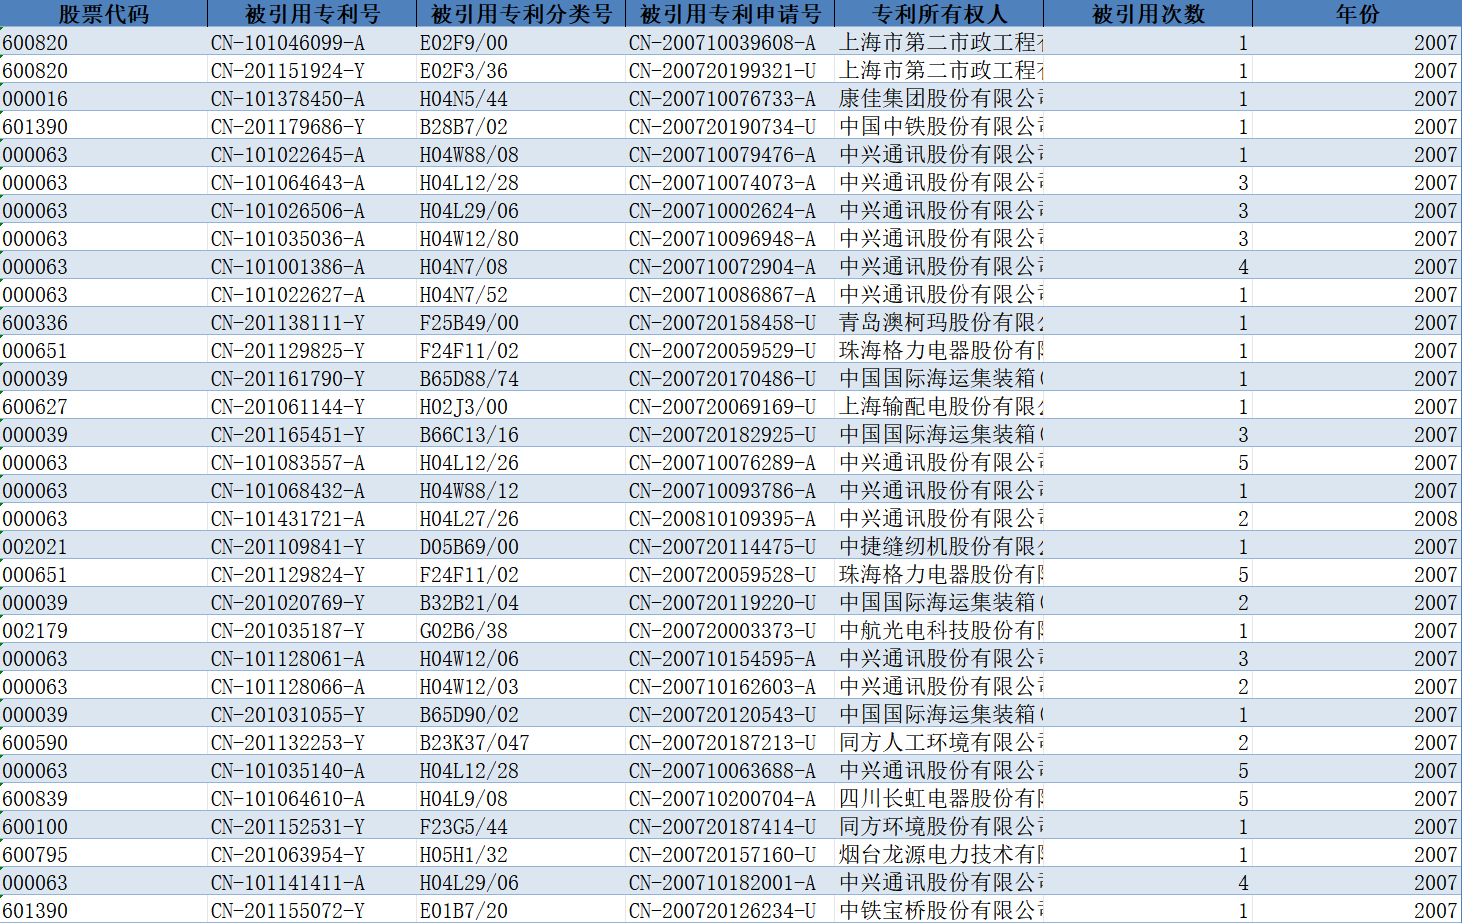Select the 被引用专利申请号 column header
The width and height of the screenshot is (1462, 923).
730,14
